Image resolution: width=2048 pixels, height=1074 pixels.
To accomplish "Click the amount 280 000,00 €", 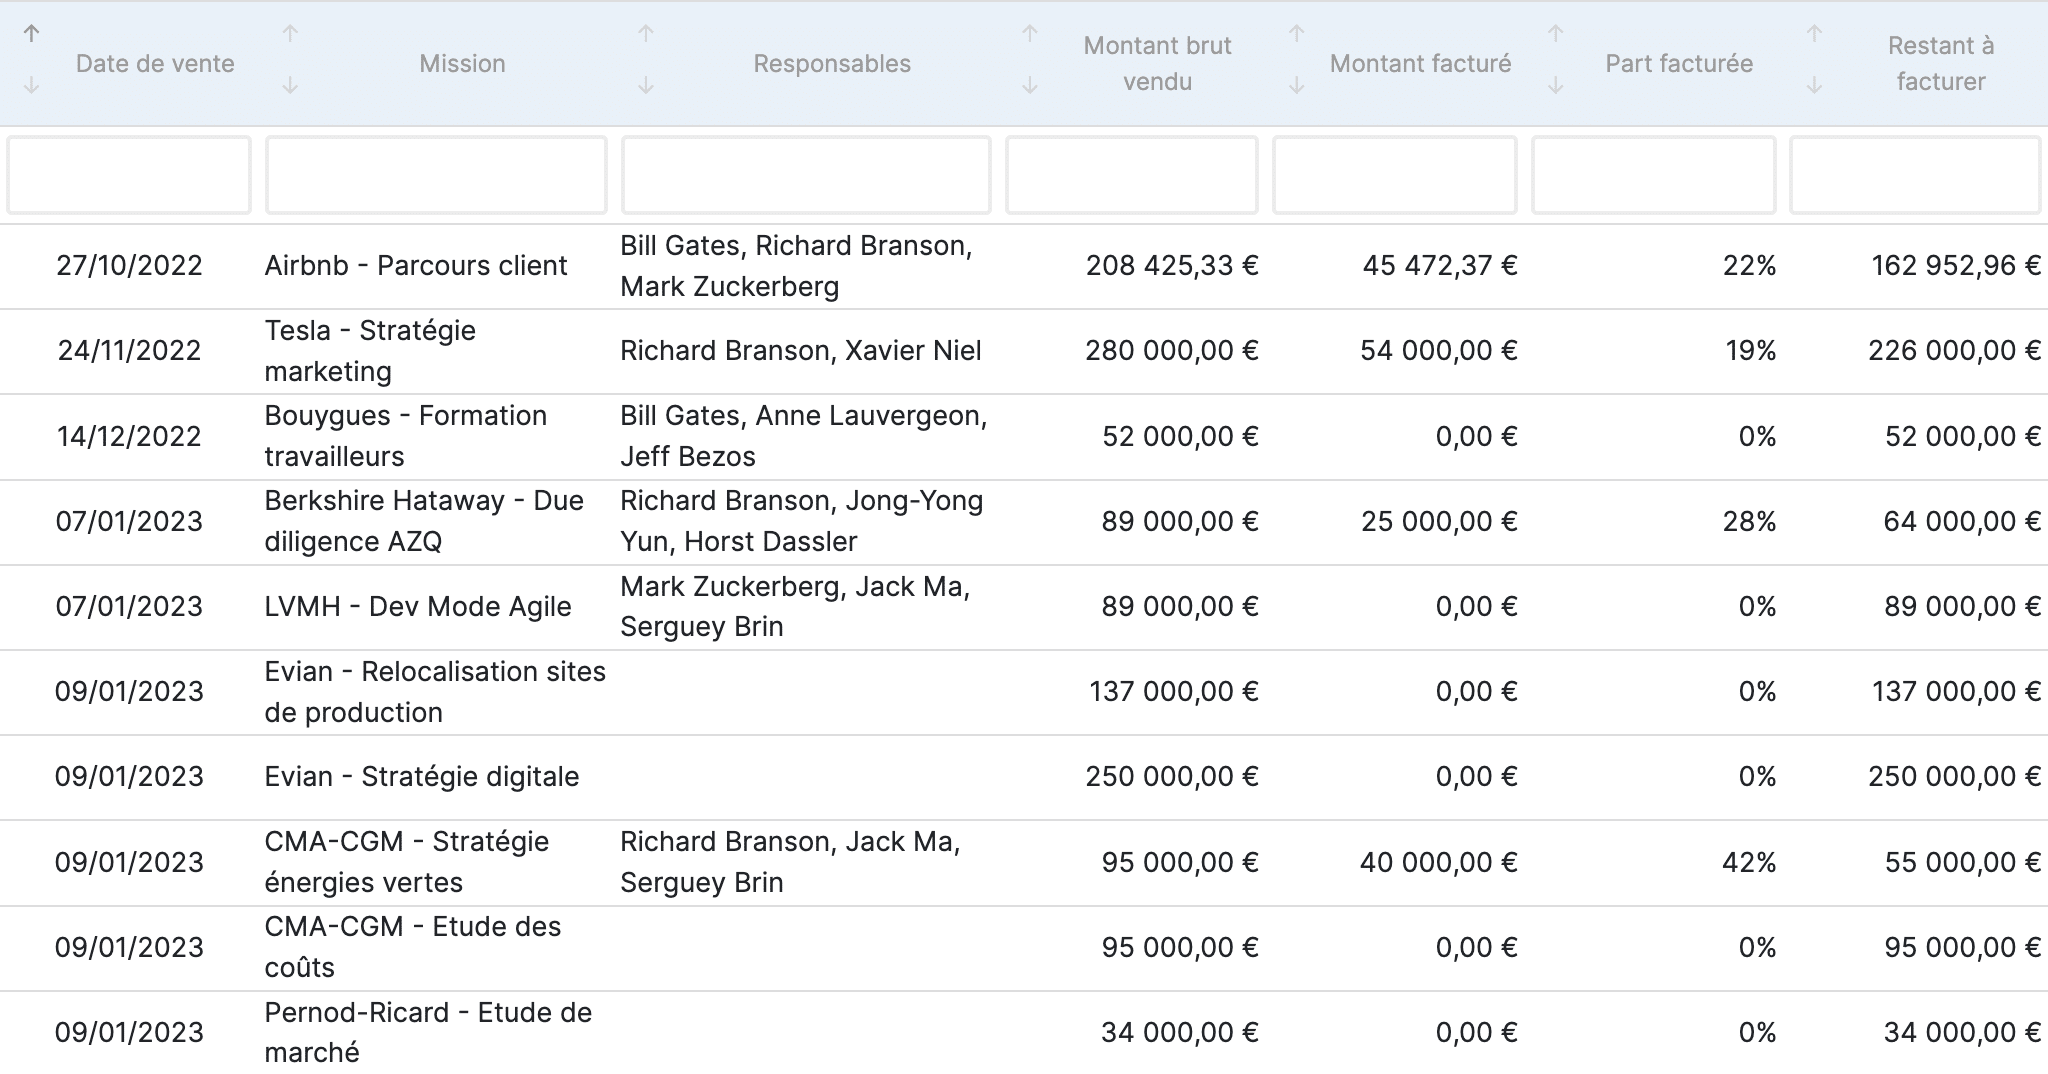I will pyautogui.click(x=1172, y=351).
